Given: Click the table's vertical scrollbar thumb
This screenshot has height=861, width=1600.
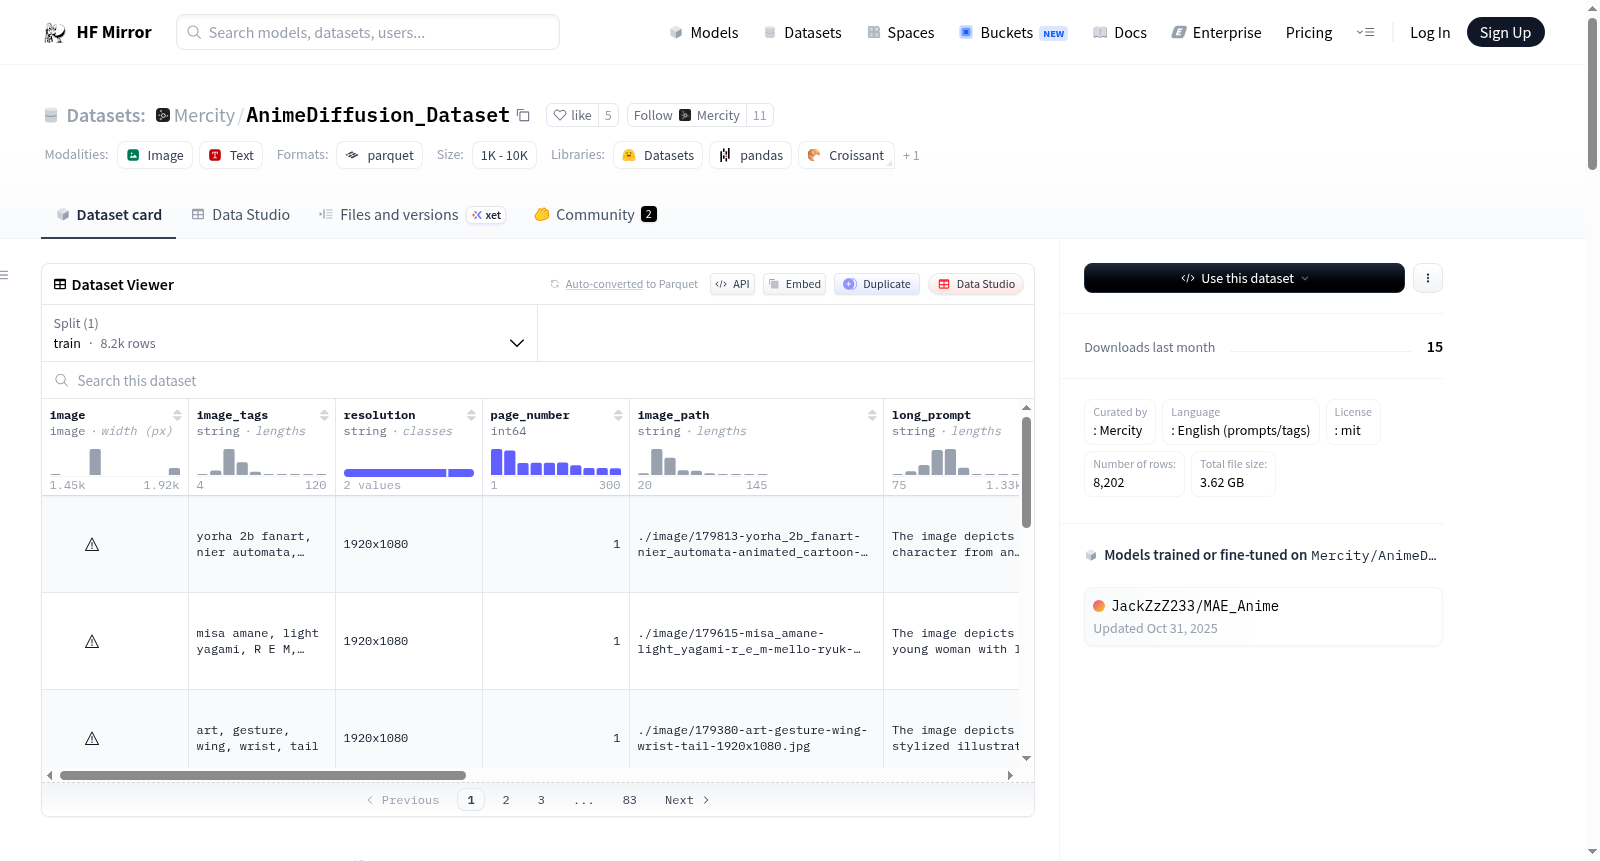Looking at the screenshot, I should 1026,472.
